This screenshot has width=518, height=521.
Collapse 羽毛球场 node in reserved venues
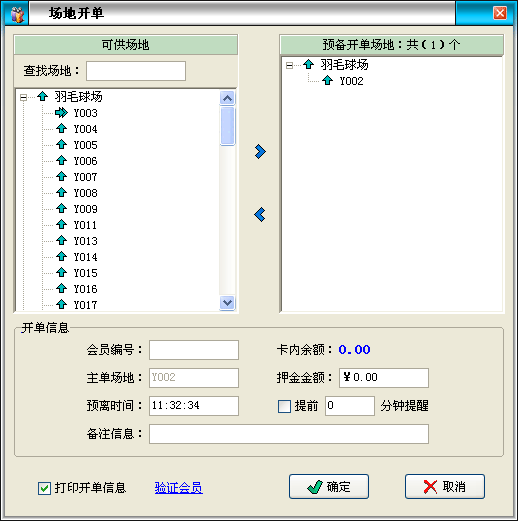point(289,65)
